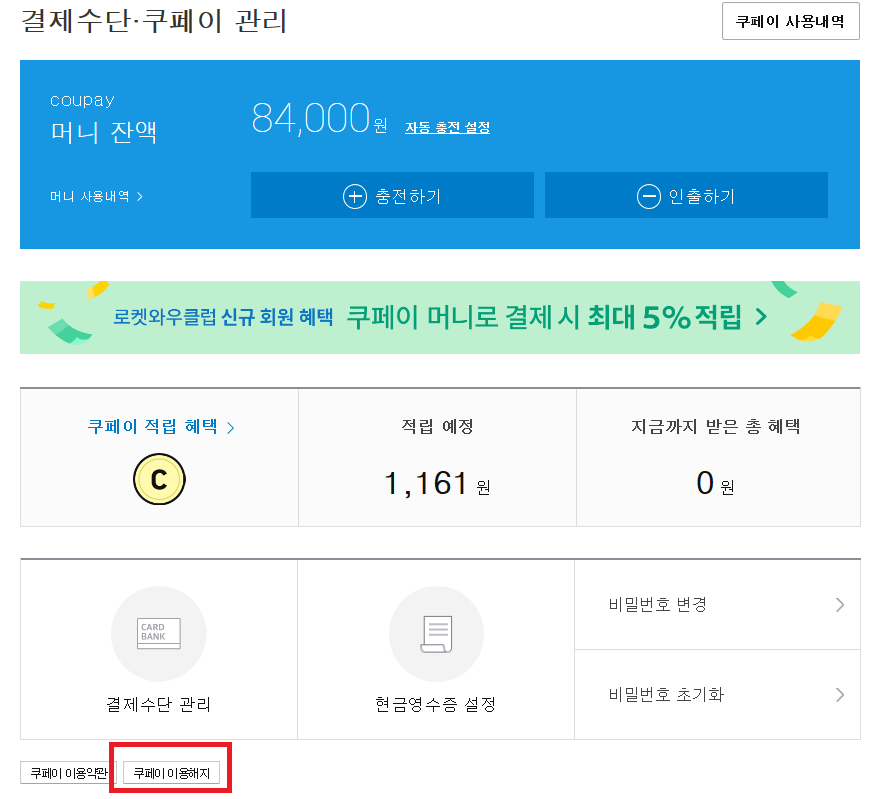Click the chevron on 비밀번호 초기화
Viewport: 871px width, 799px height.
[x=840, y=695]
